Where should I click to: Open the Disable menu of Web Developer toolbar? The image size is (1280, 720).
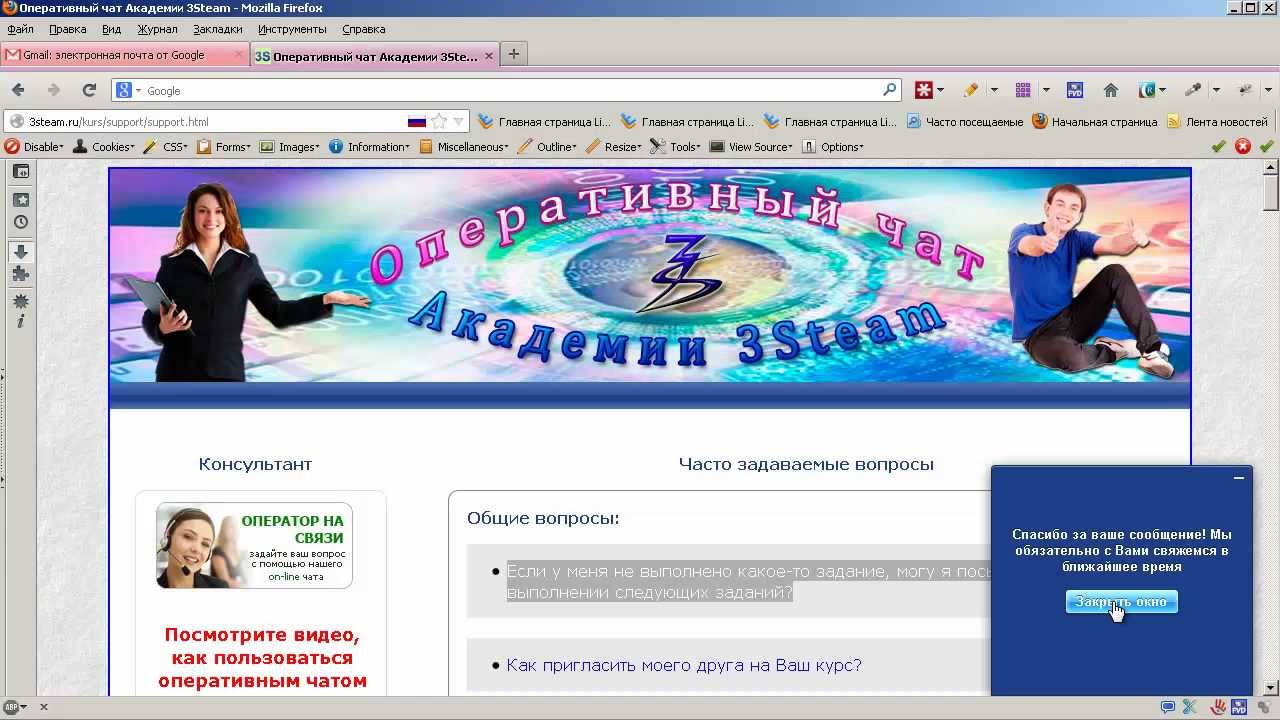pos(34,147)
